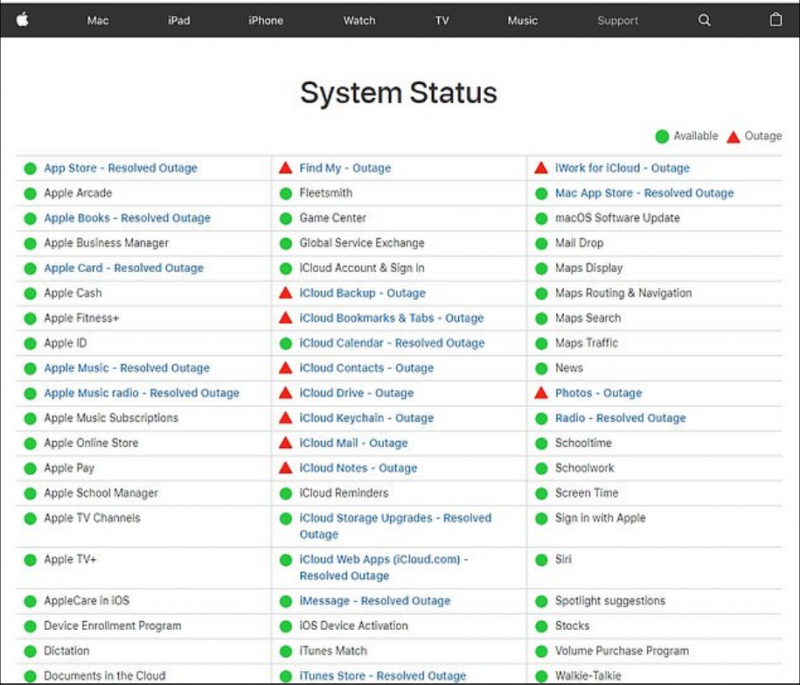
Task: Open Mac App Store - Resolved Outage link
Action: pos(644,193)
